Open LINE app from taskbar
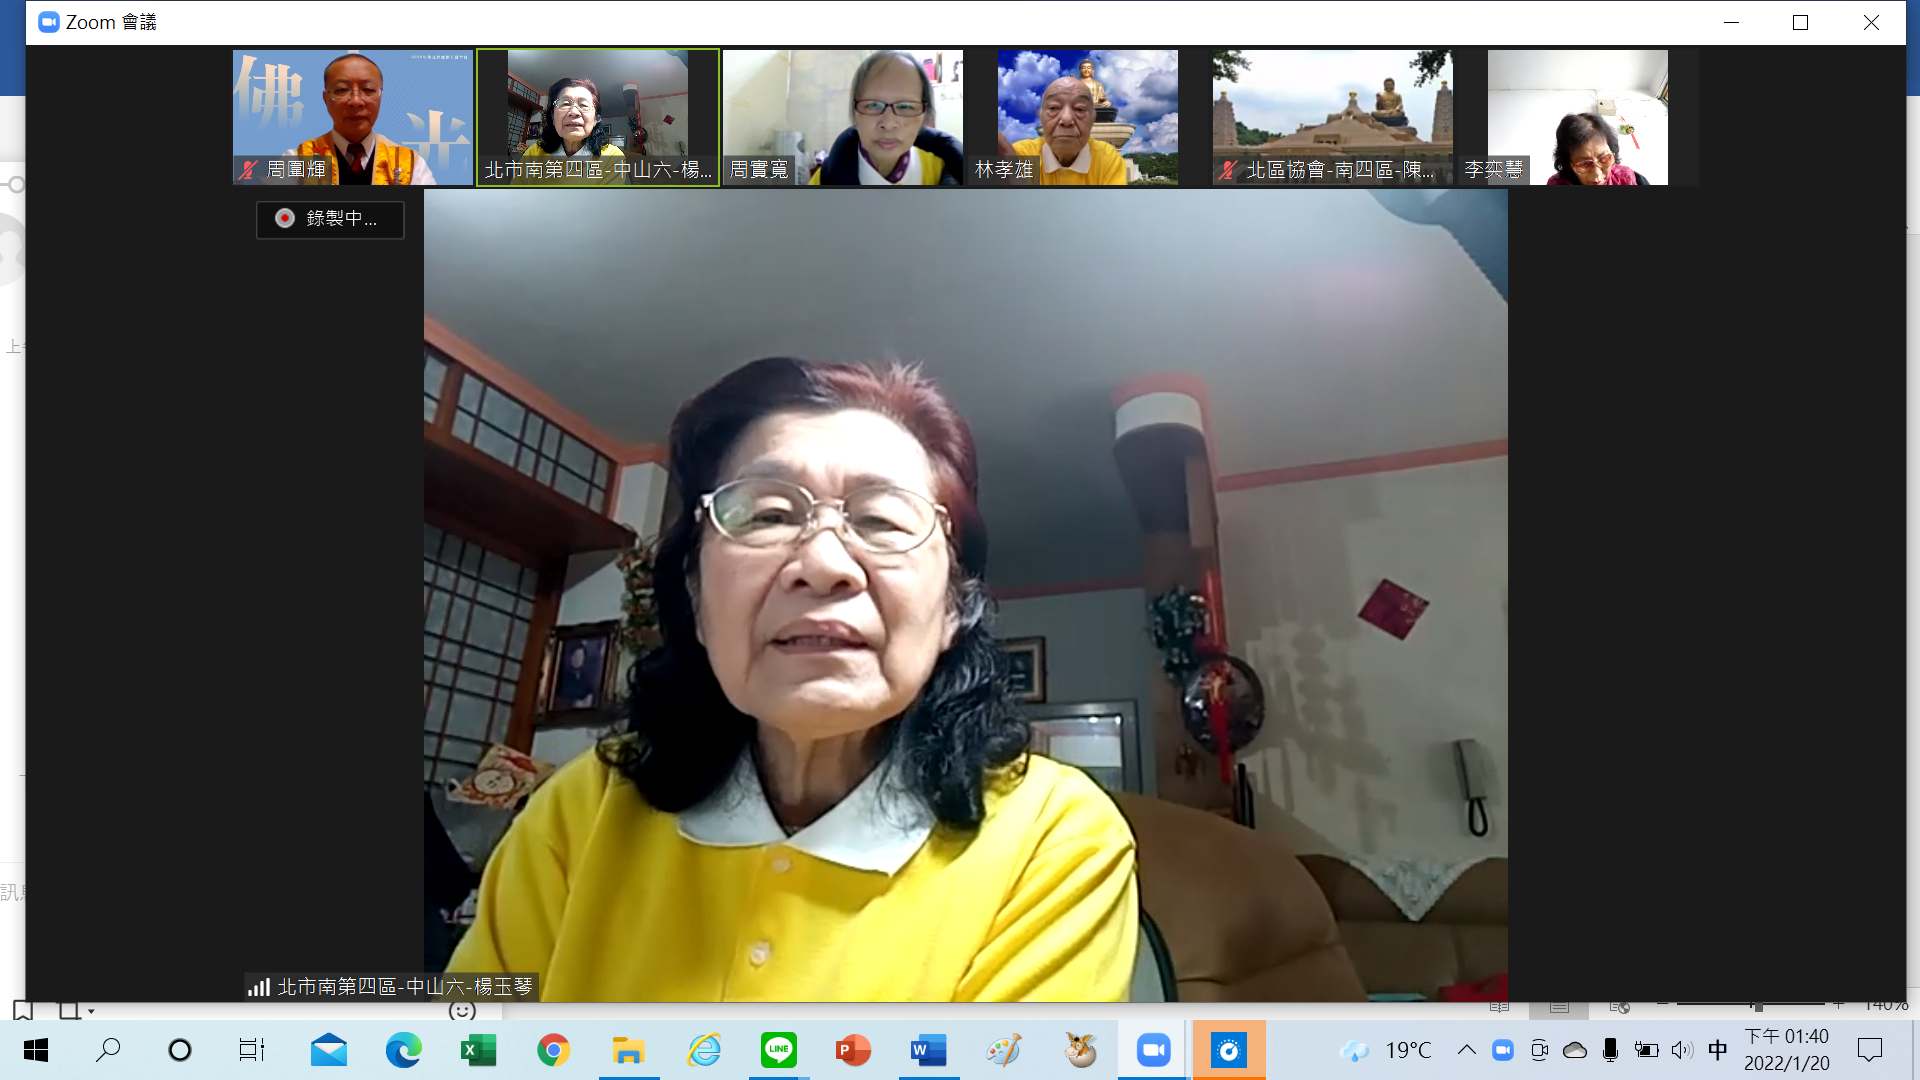Viewport: 1920px width, 1080px height. (778, 1050)
